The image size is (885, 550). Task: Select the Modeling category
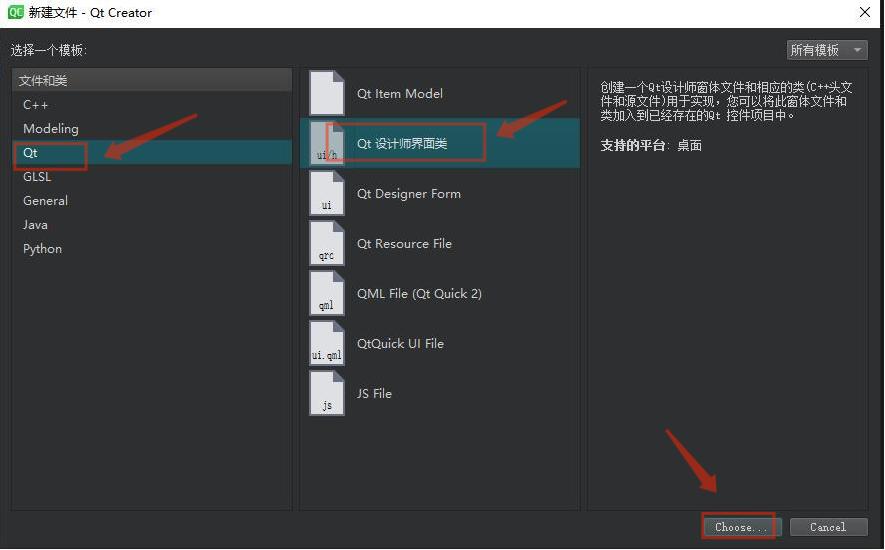coord(152,128)
